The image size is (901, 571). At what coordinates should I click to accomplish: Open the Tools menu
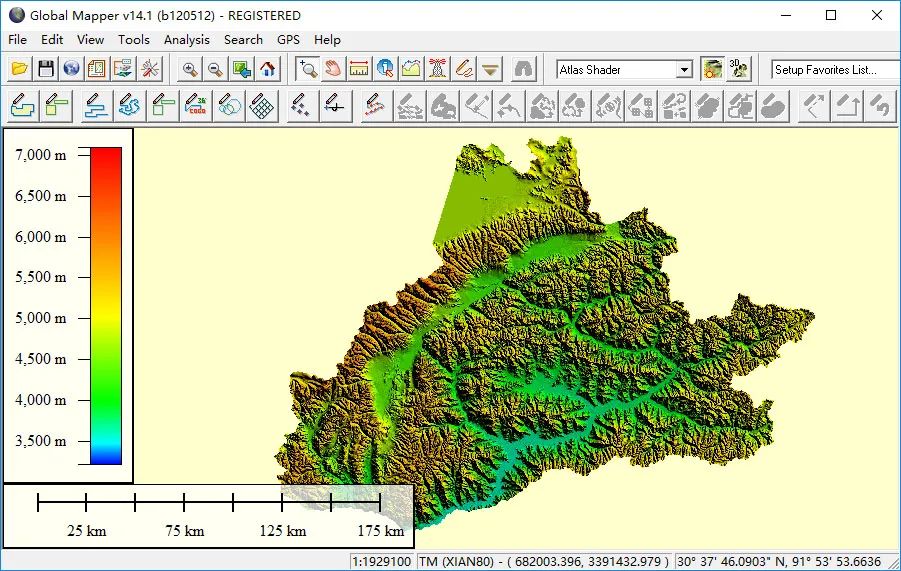pyautogui.click(x=134, y=40)
